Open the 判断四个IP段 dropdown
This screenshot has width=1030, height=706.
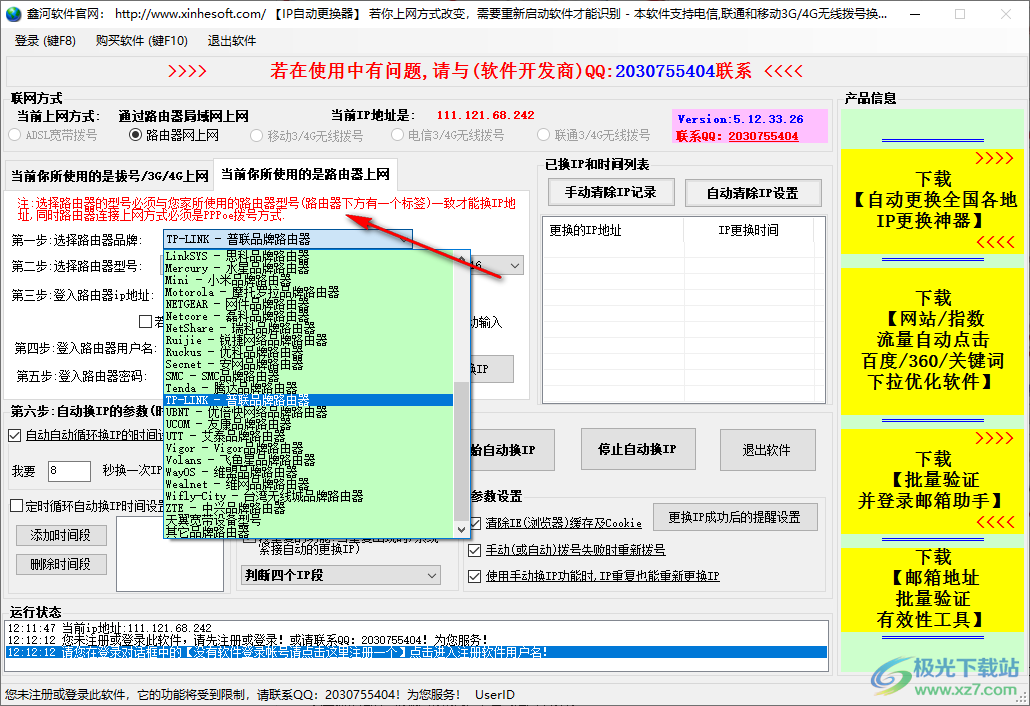(x=341, y=575)
